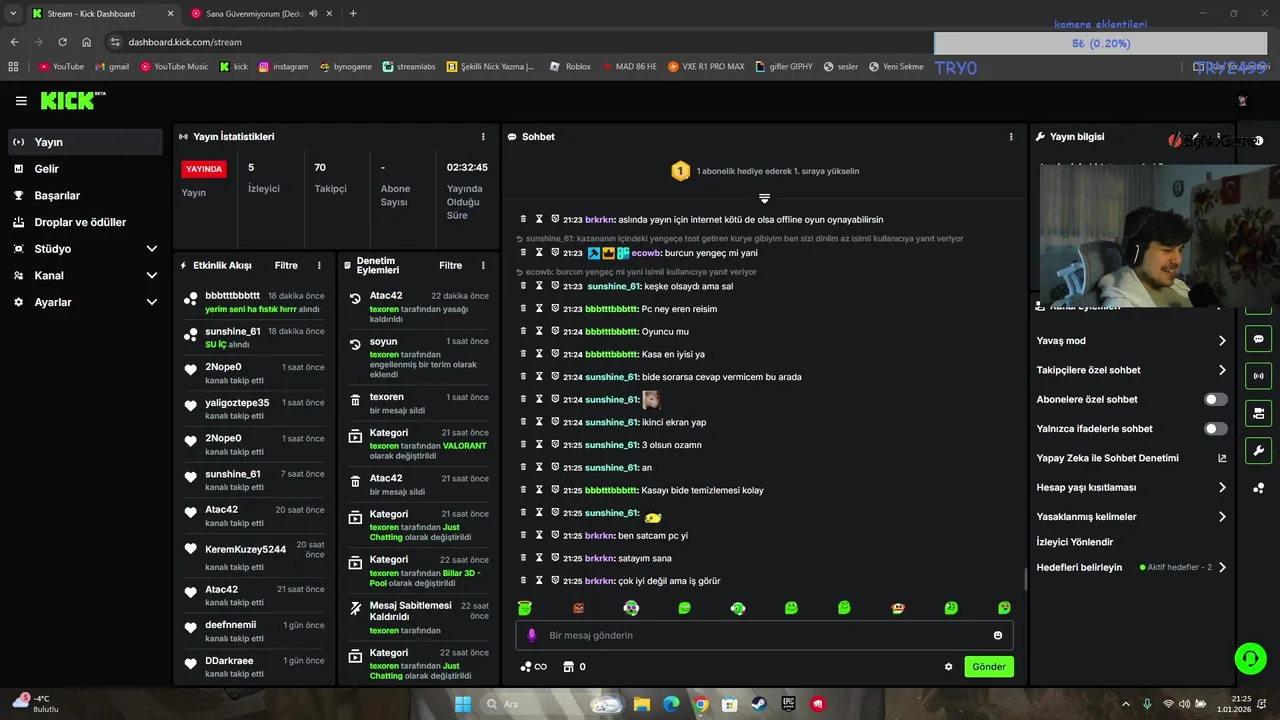Switch to the Stream - Kick Dashboard tab

[x=102, y=13]
